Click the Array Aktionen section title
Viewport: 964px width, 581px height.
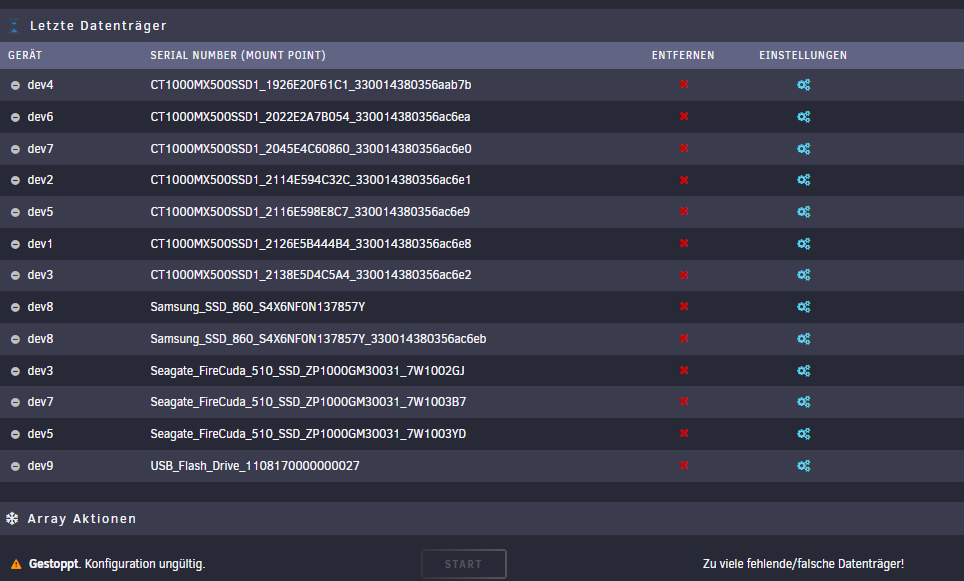coord(82,519)
